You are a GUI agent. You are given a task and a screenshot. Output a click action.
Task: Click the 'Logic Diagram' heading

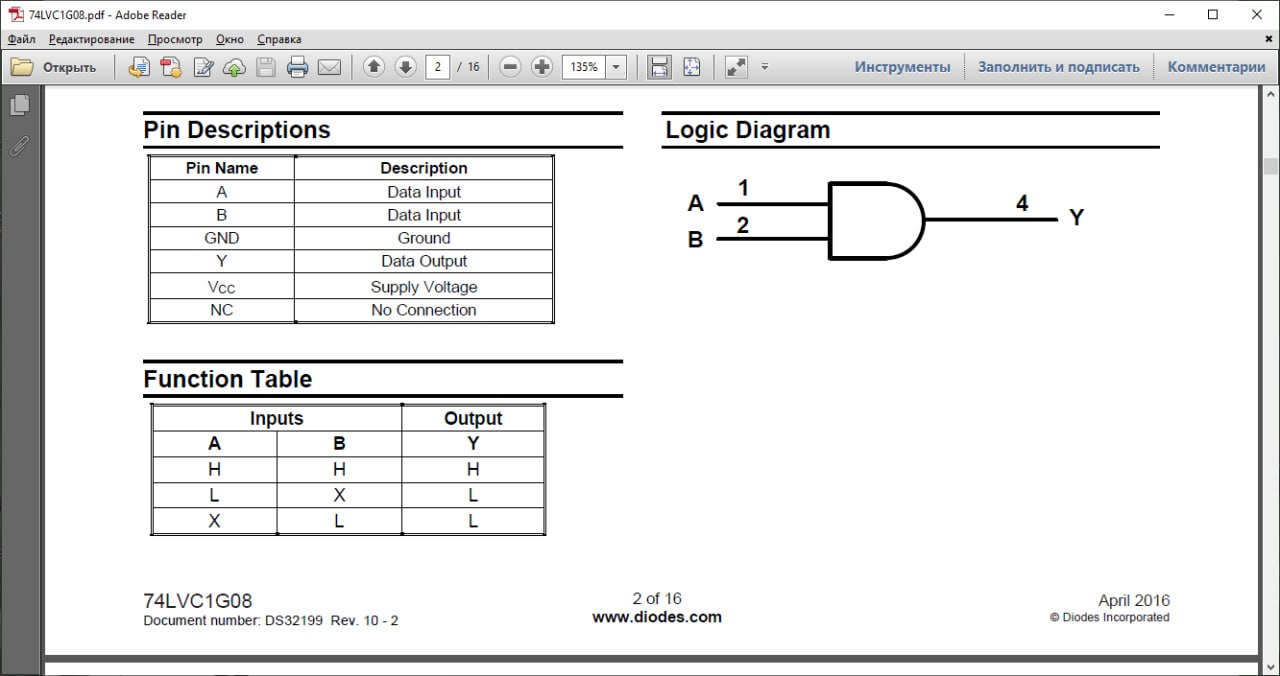pos(748,130)
